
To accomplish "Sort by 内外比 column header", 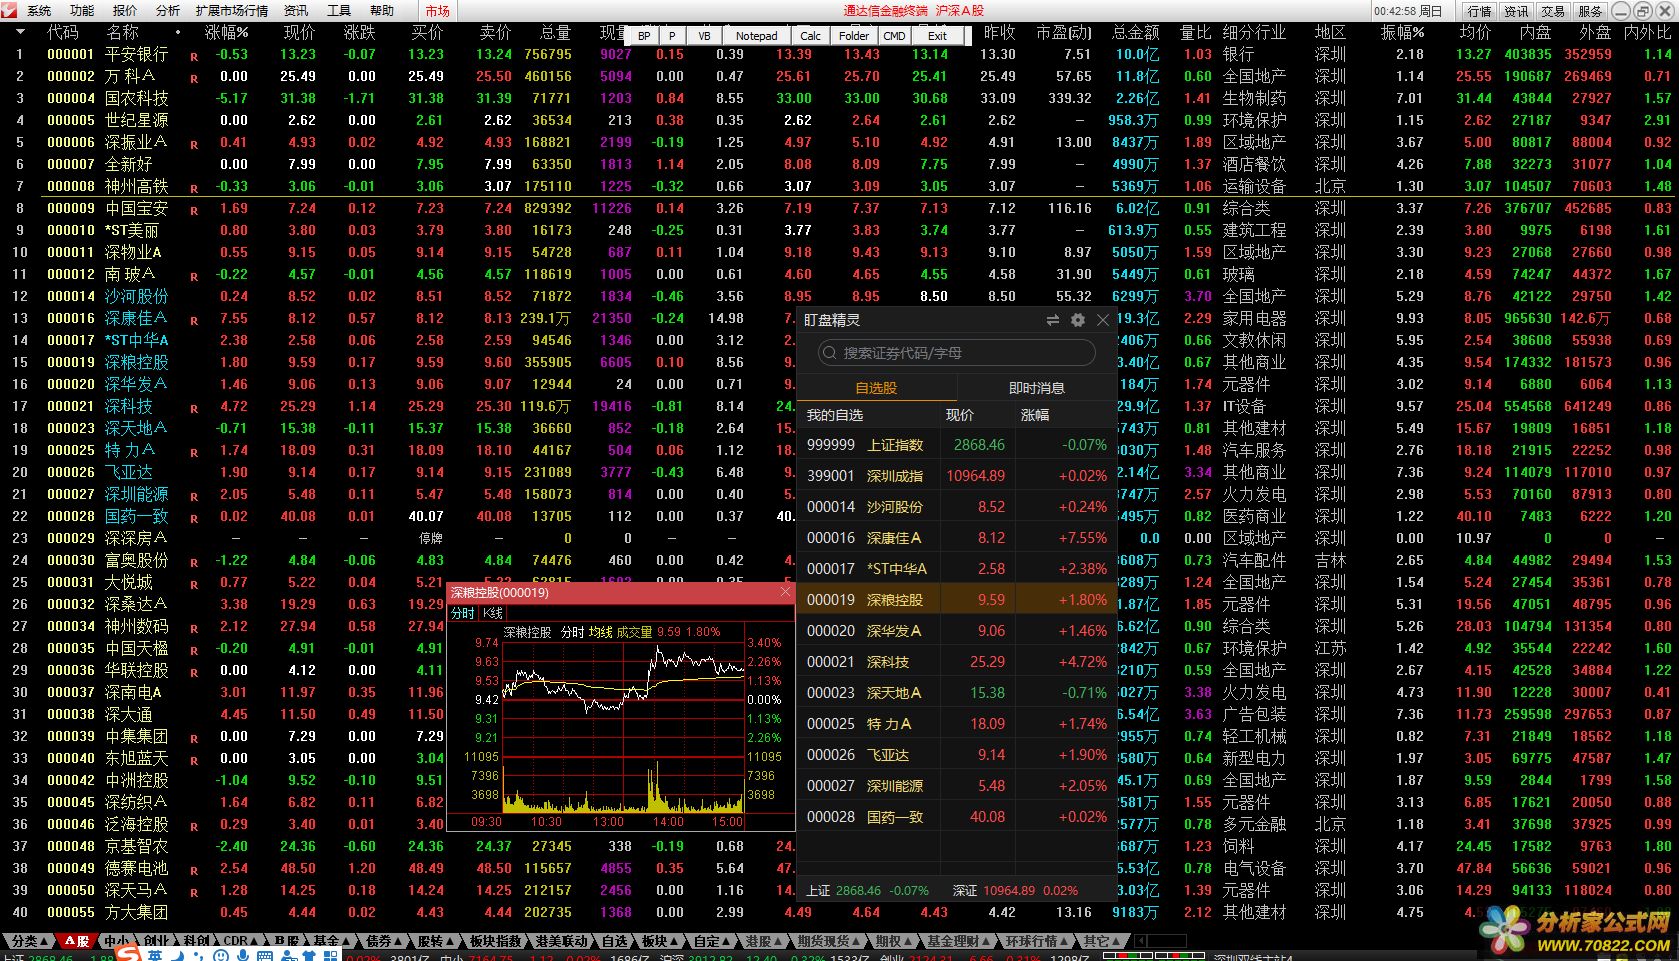I will (x=1647, y=33).
